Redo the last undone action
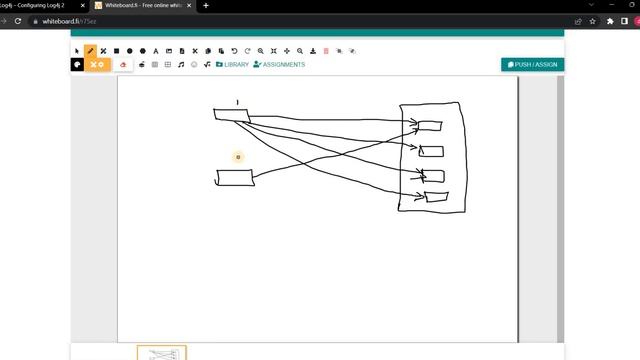Screen dimensions: 640x360 [247, 51]
